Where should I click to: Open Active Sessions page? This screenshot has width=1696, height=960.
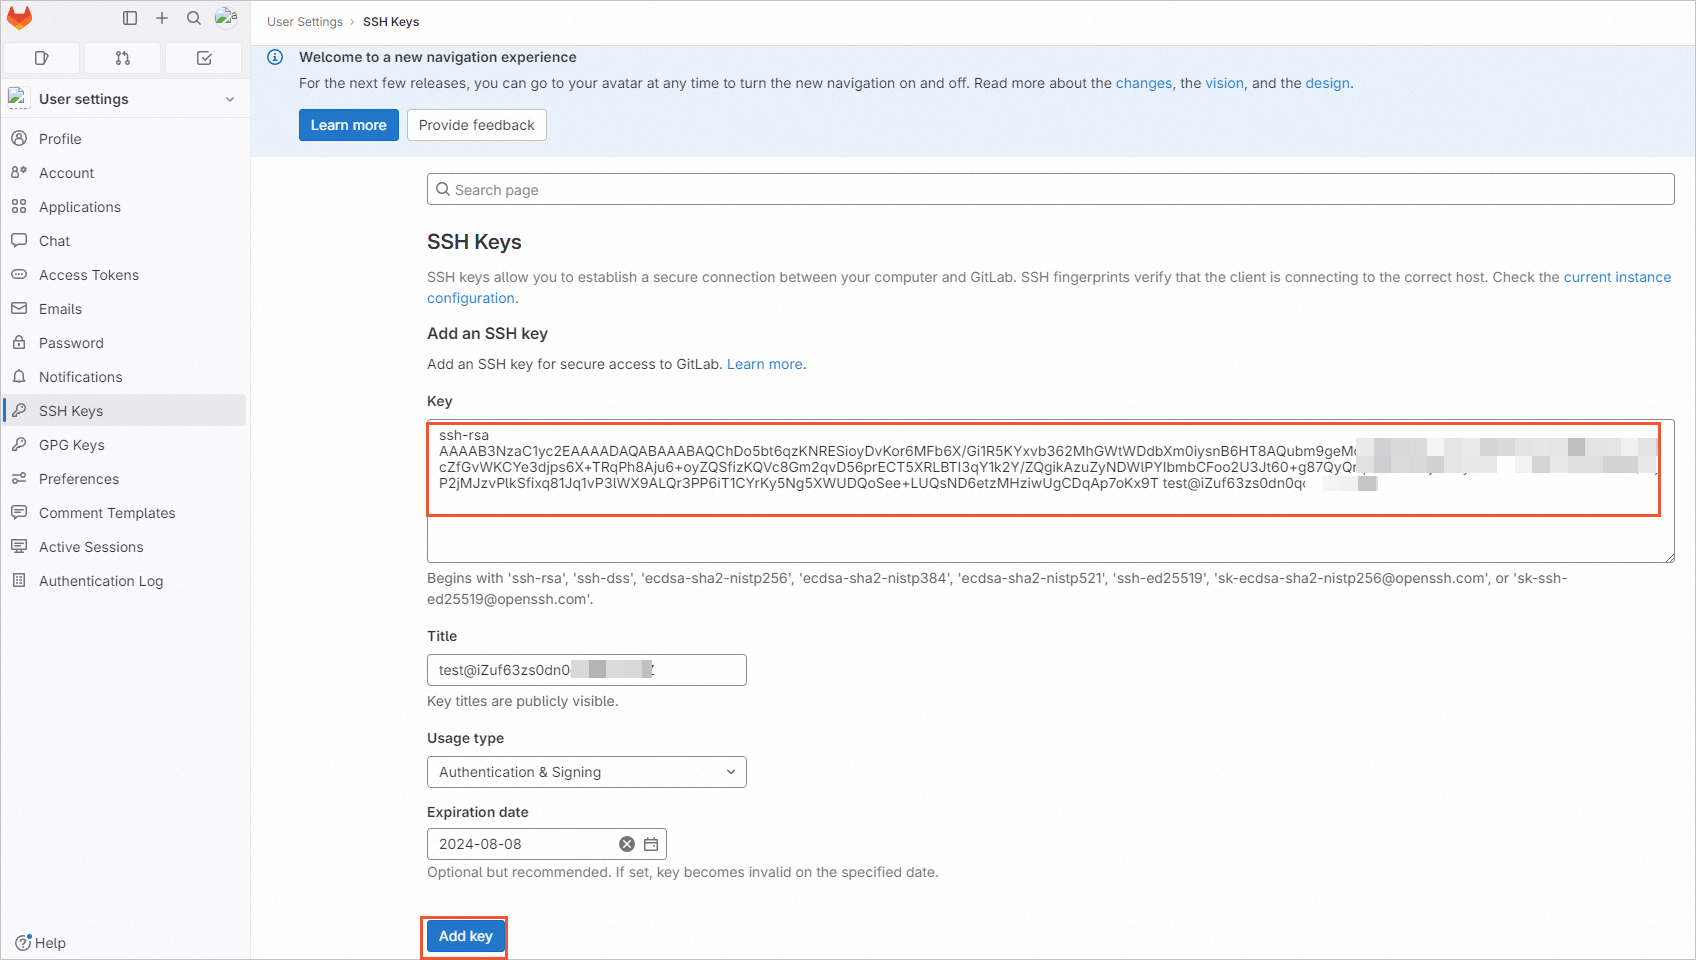click(x=125, y=546)
